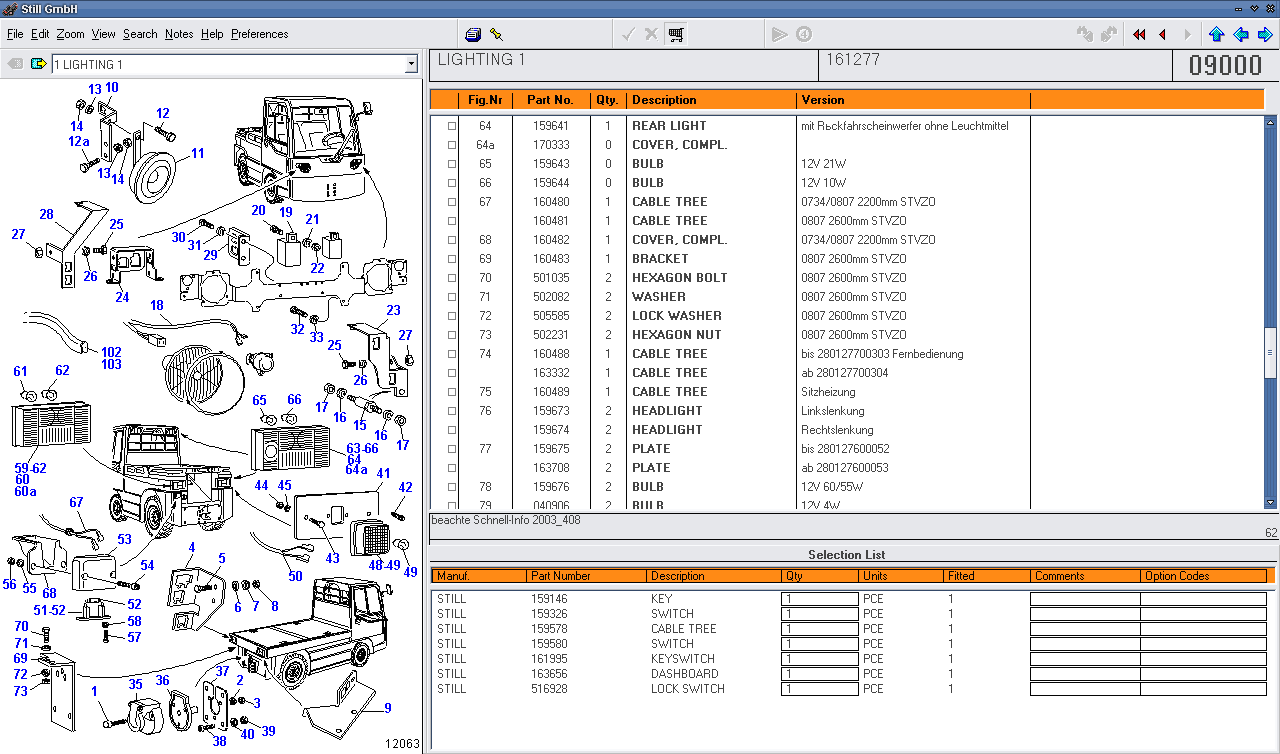Click the Manuf. header in Selection List

[x=453, y=576]
